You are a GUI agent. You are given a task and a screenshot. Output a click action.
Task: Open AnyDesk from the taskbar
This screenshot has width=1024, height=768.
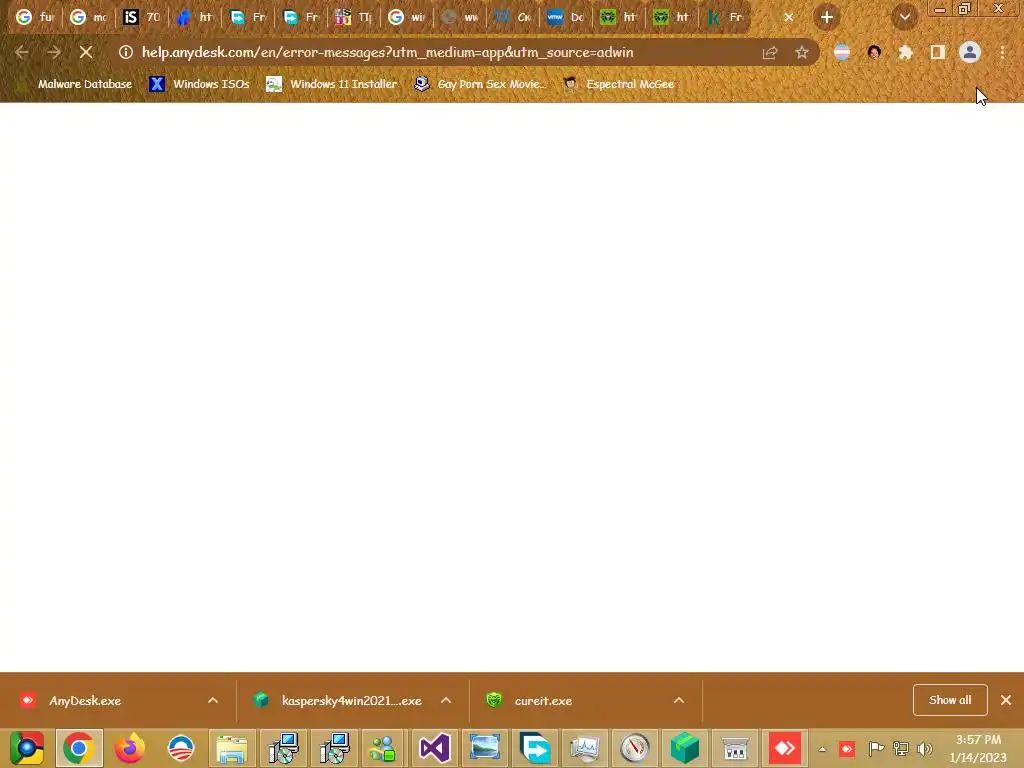786,748
